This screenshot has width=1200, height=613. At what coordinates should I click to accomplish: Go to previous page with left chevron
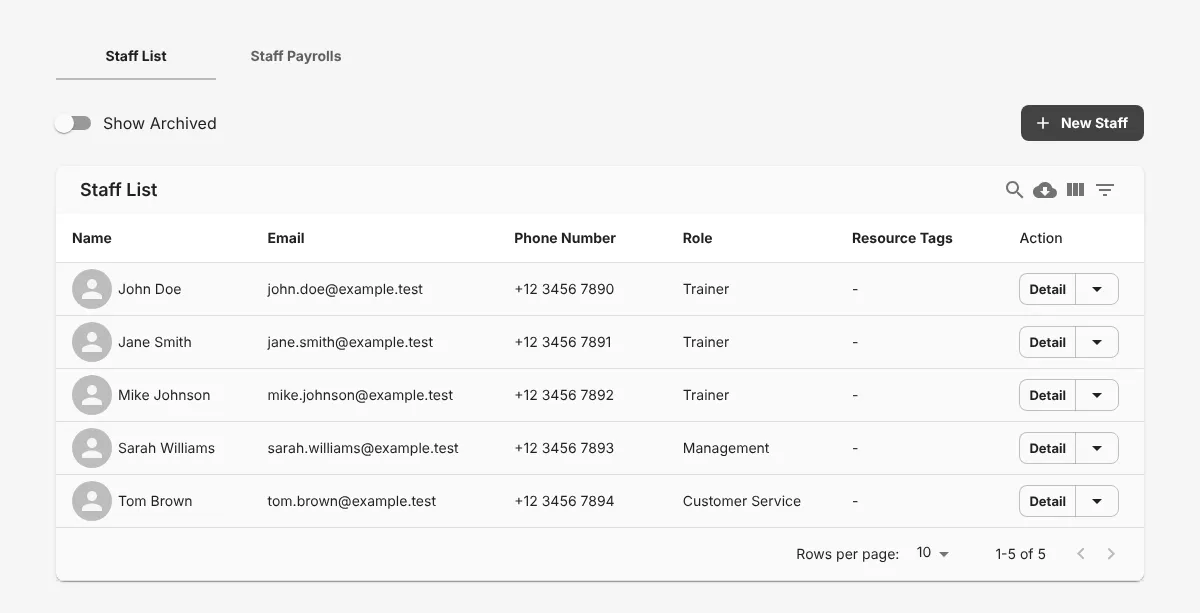click(x=1080, y=554)
